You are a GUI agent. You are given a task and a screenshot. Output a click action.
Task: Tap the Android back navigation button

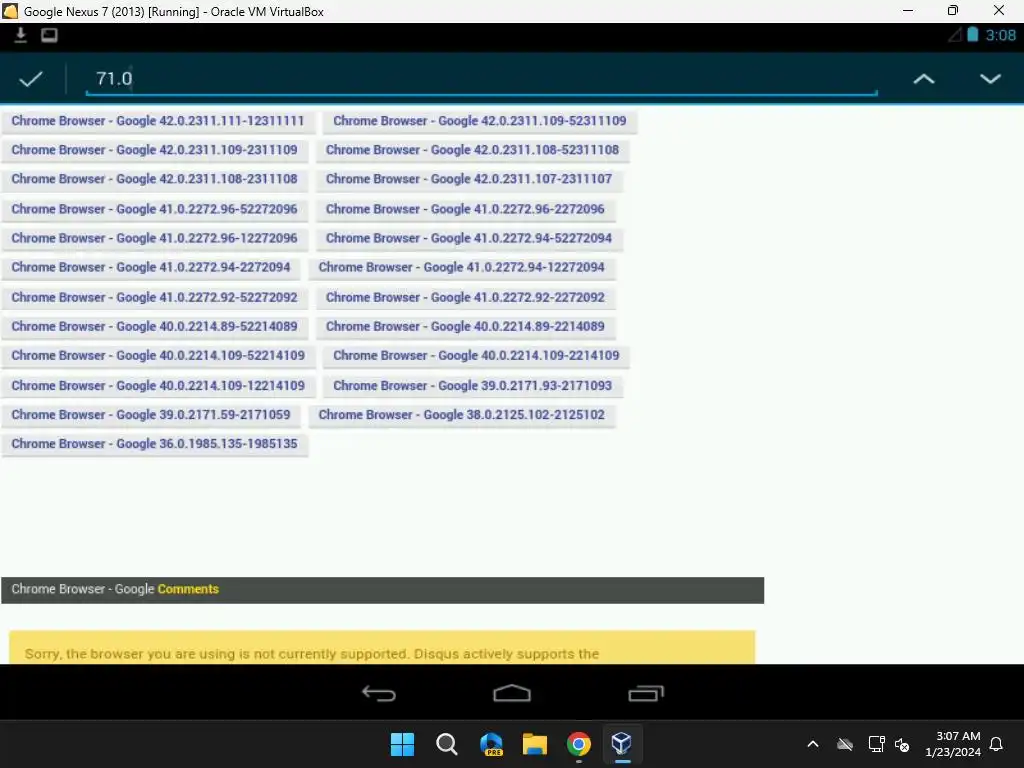(x=379, y=693)
